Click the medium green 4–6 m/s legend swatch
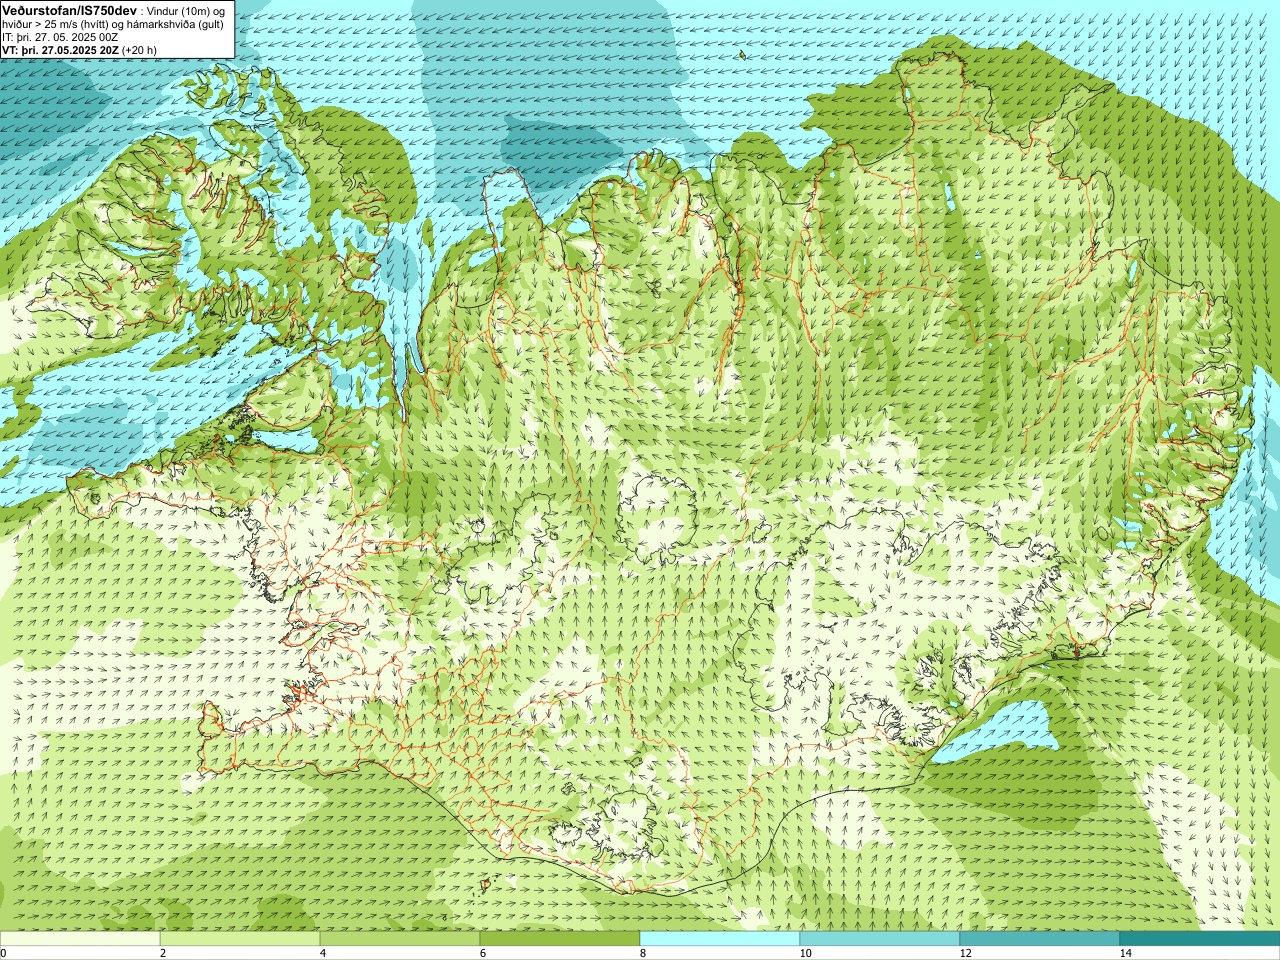 tap(400, 939)
